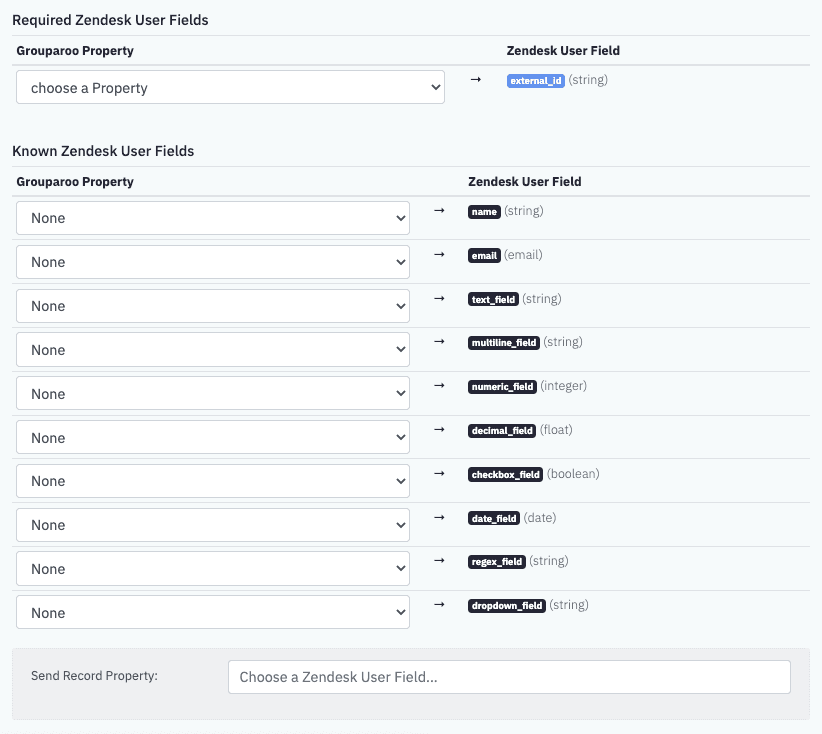Click the checkbox_field badge
Screen dimensions: 822x734
(x=505, y=474)
